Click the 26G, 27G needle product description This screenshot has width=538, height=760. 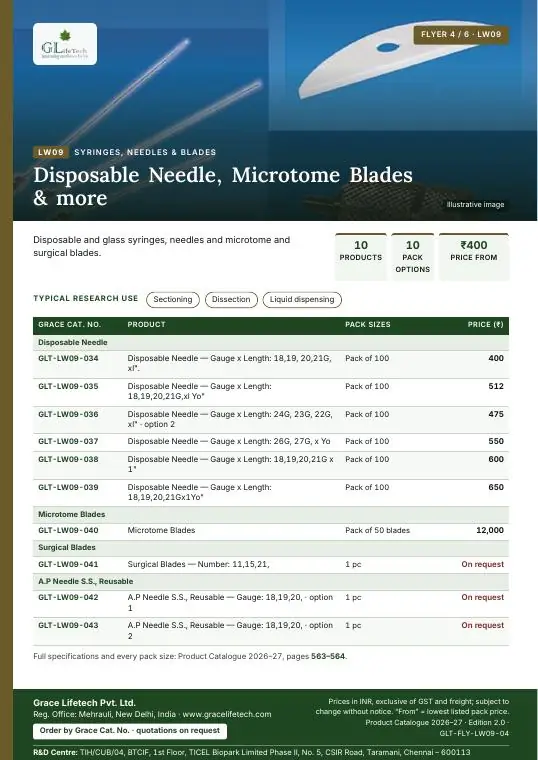pos(229,442)
